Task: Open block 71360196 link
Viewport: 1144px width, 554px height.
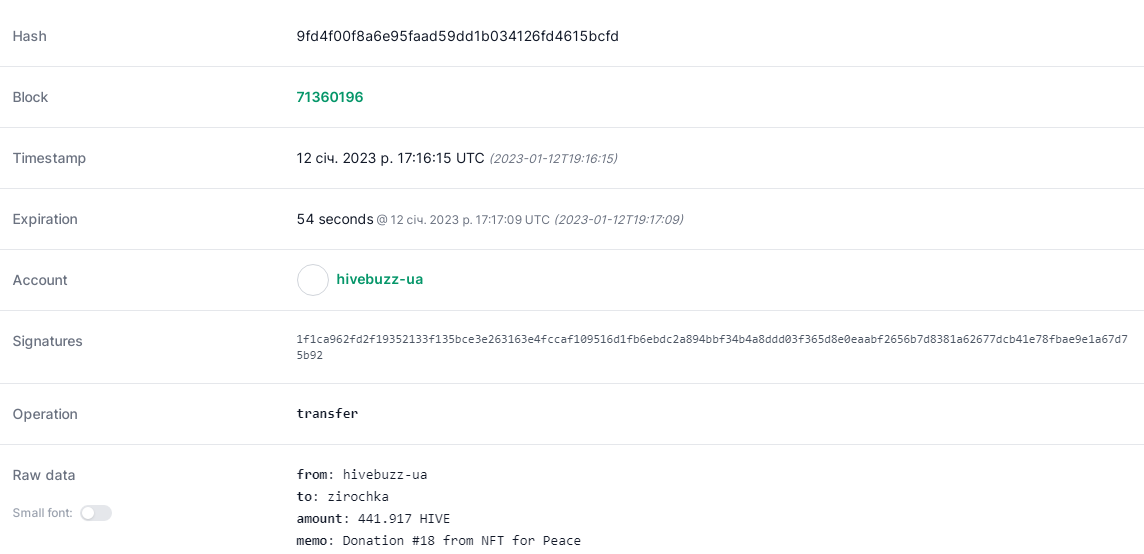Action: coord(330,97)
